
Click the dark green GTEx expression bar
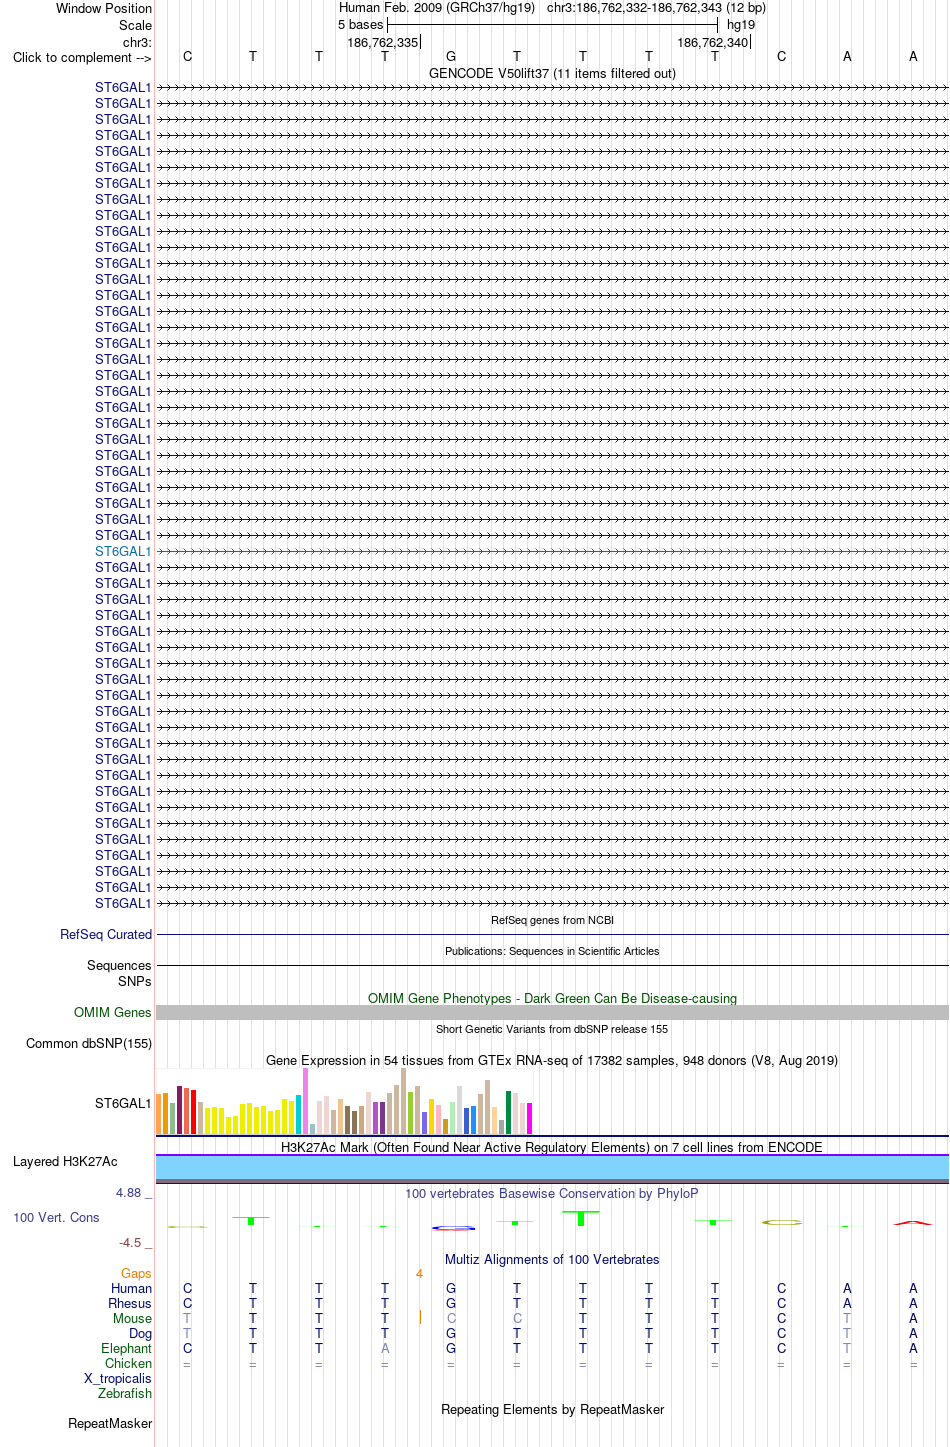[508, 1113]
